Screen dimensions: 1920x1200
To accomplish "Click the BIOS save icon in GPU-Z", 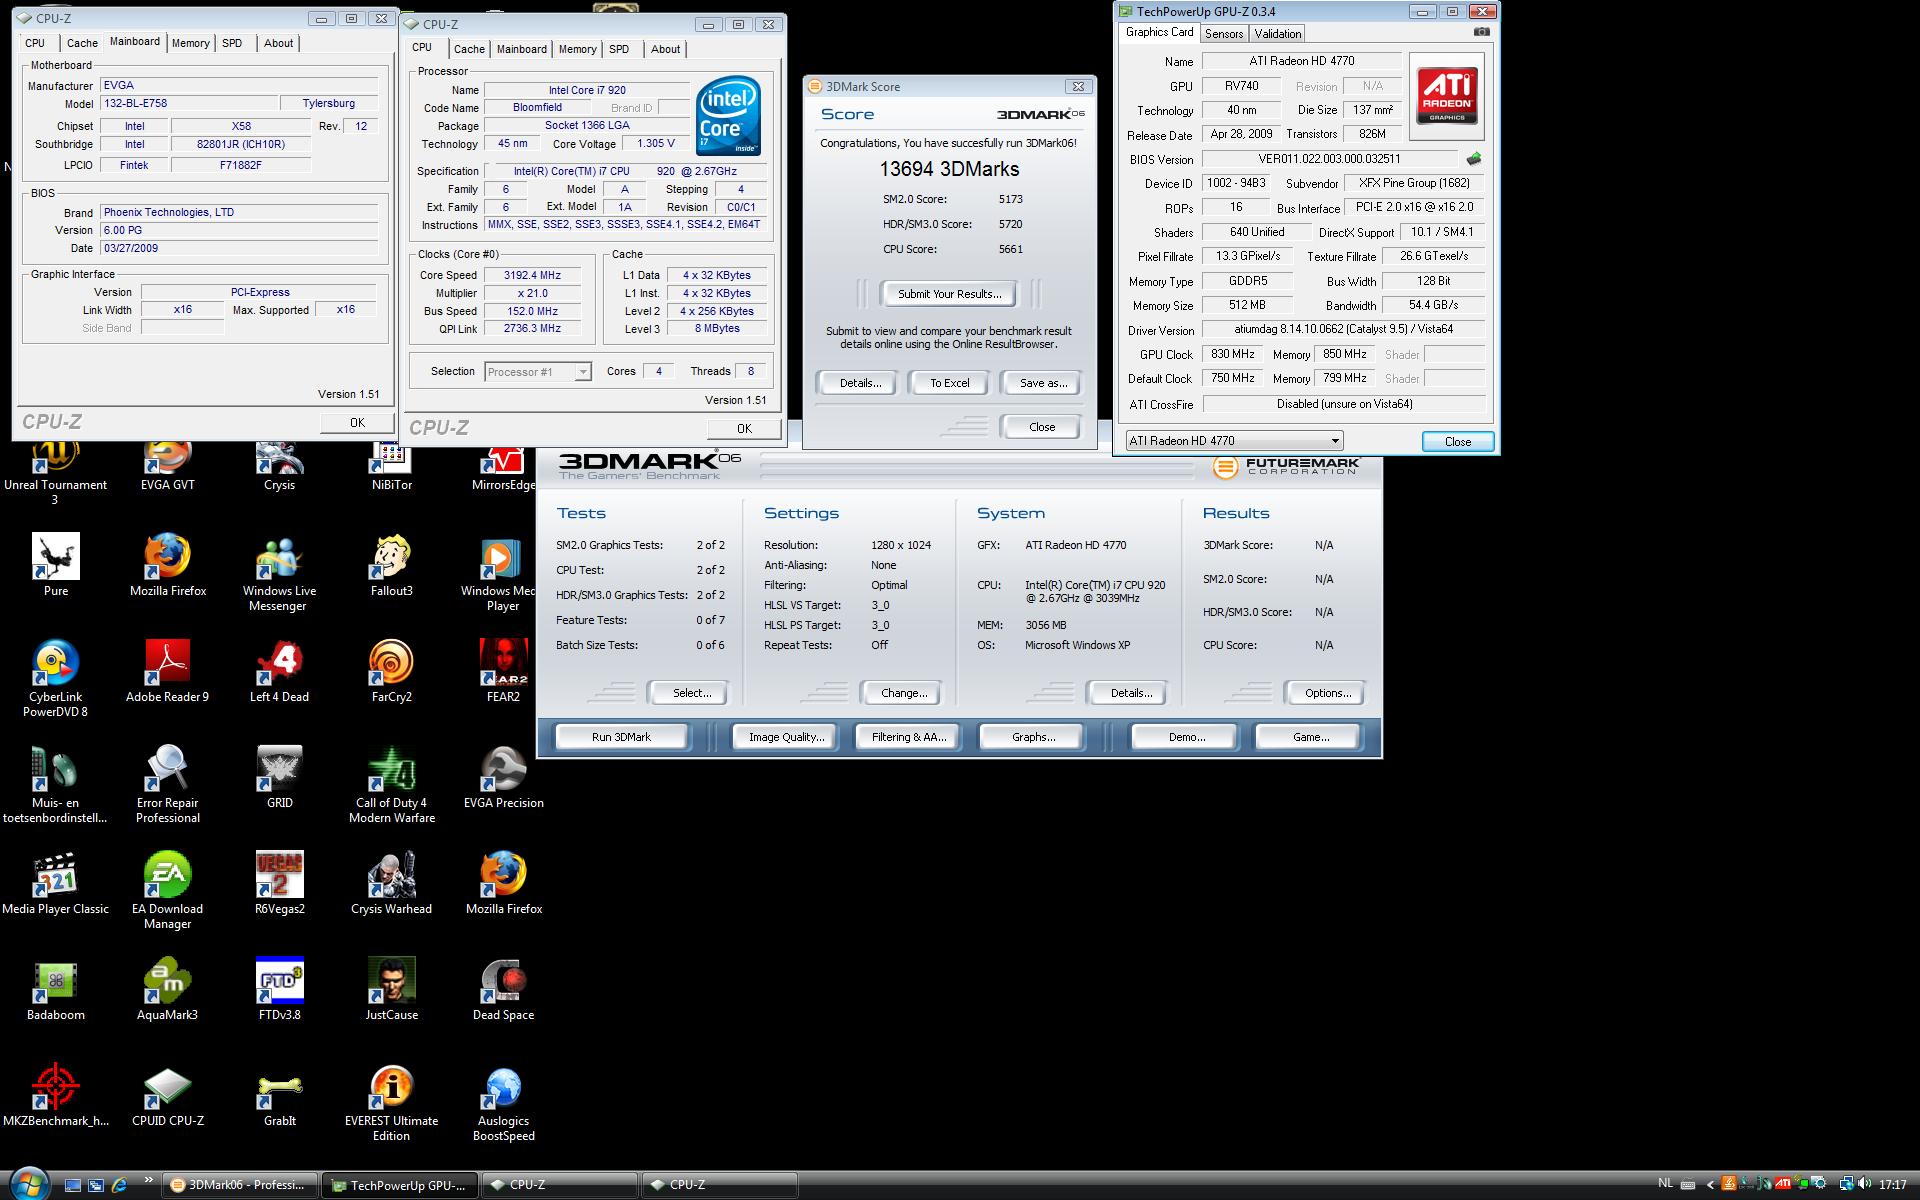I will point(1473,159).
